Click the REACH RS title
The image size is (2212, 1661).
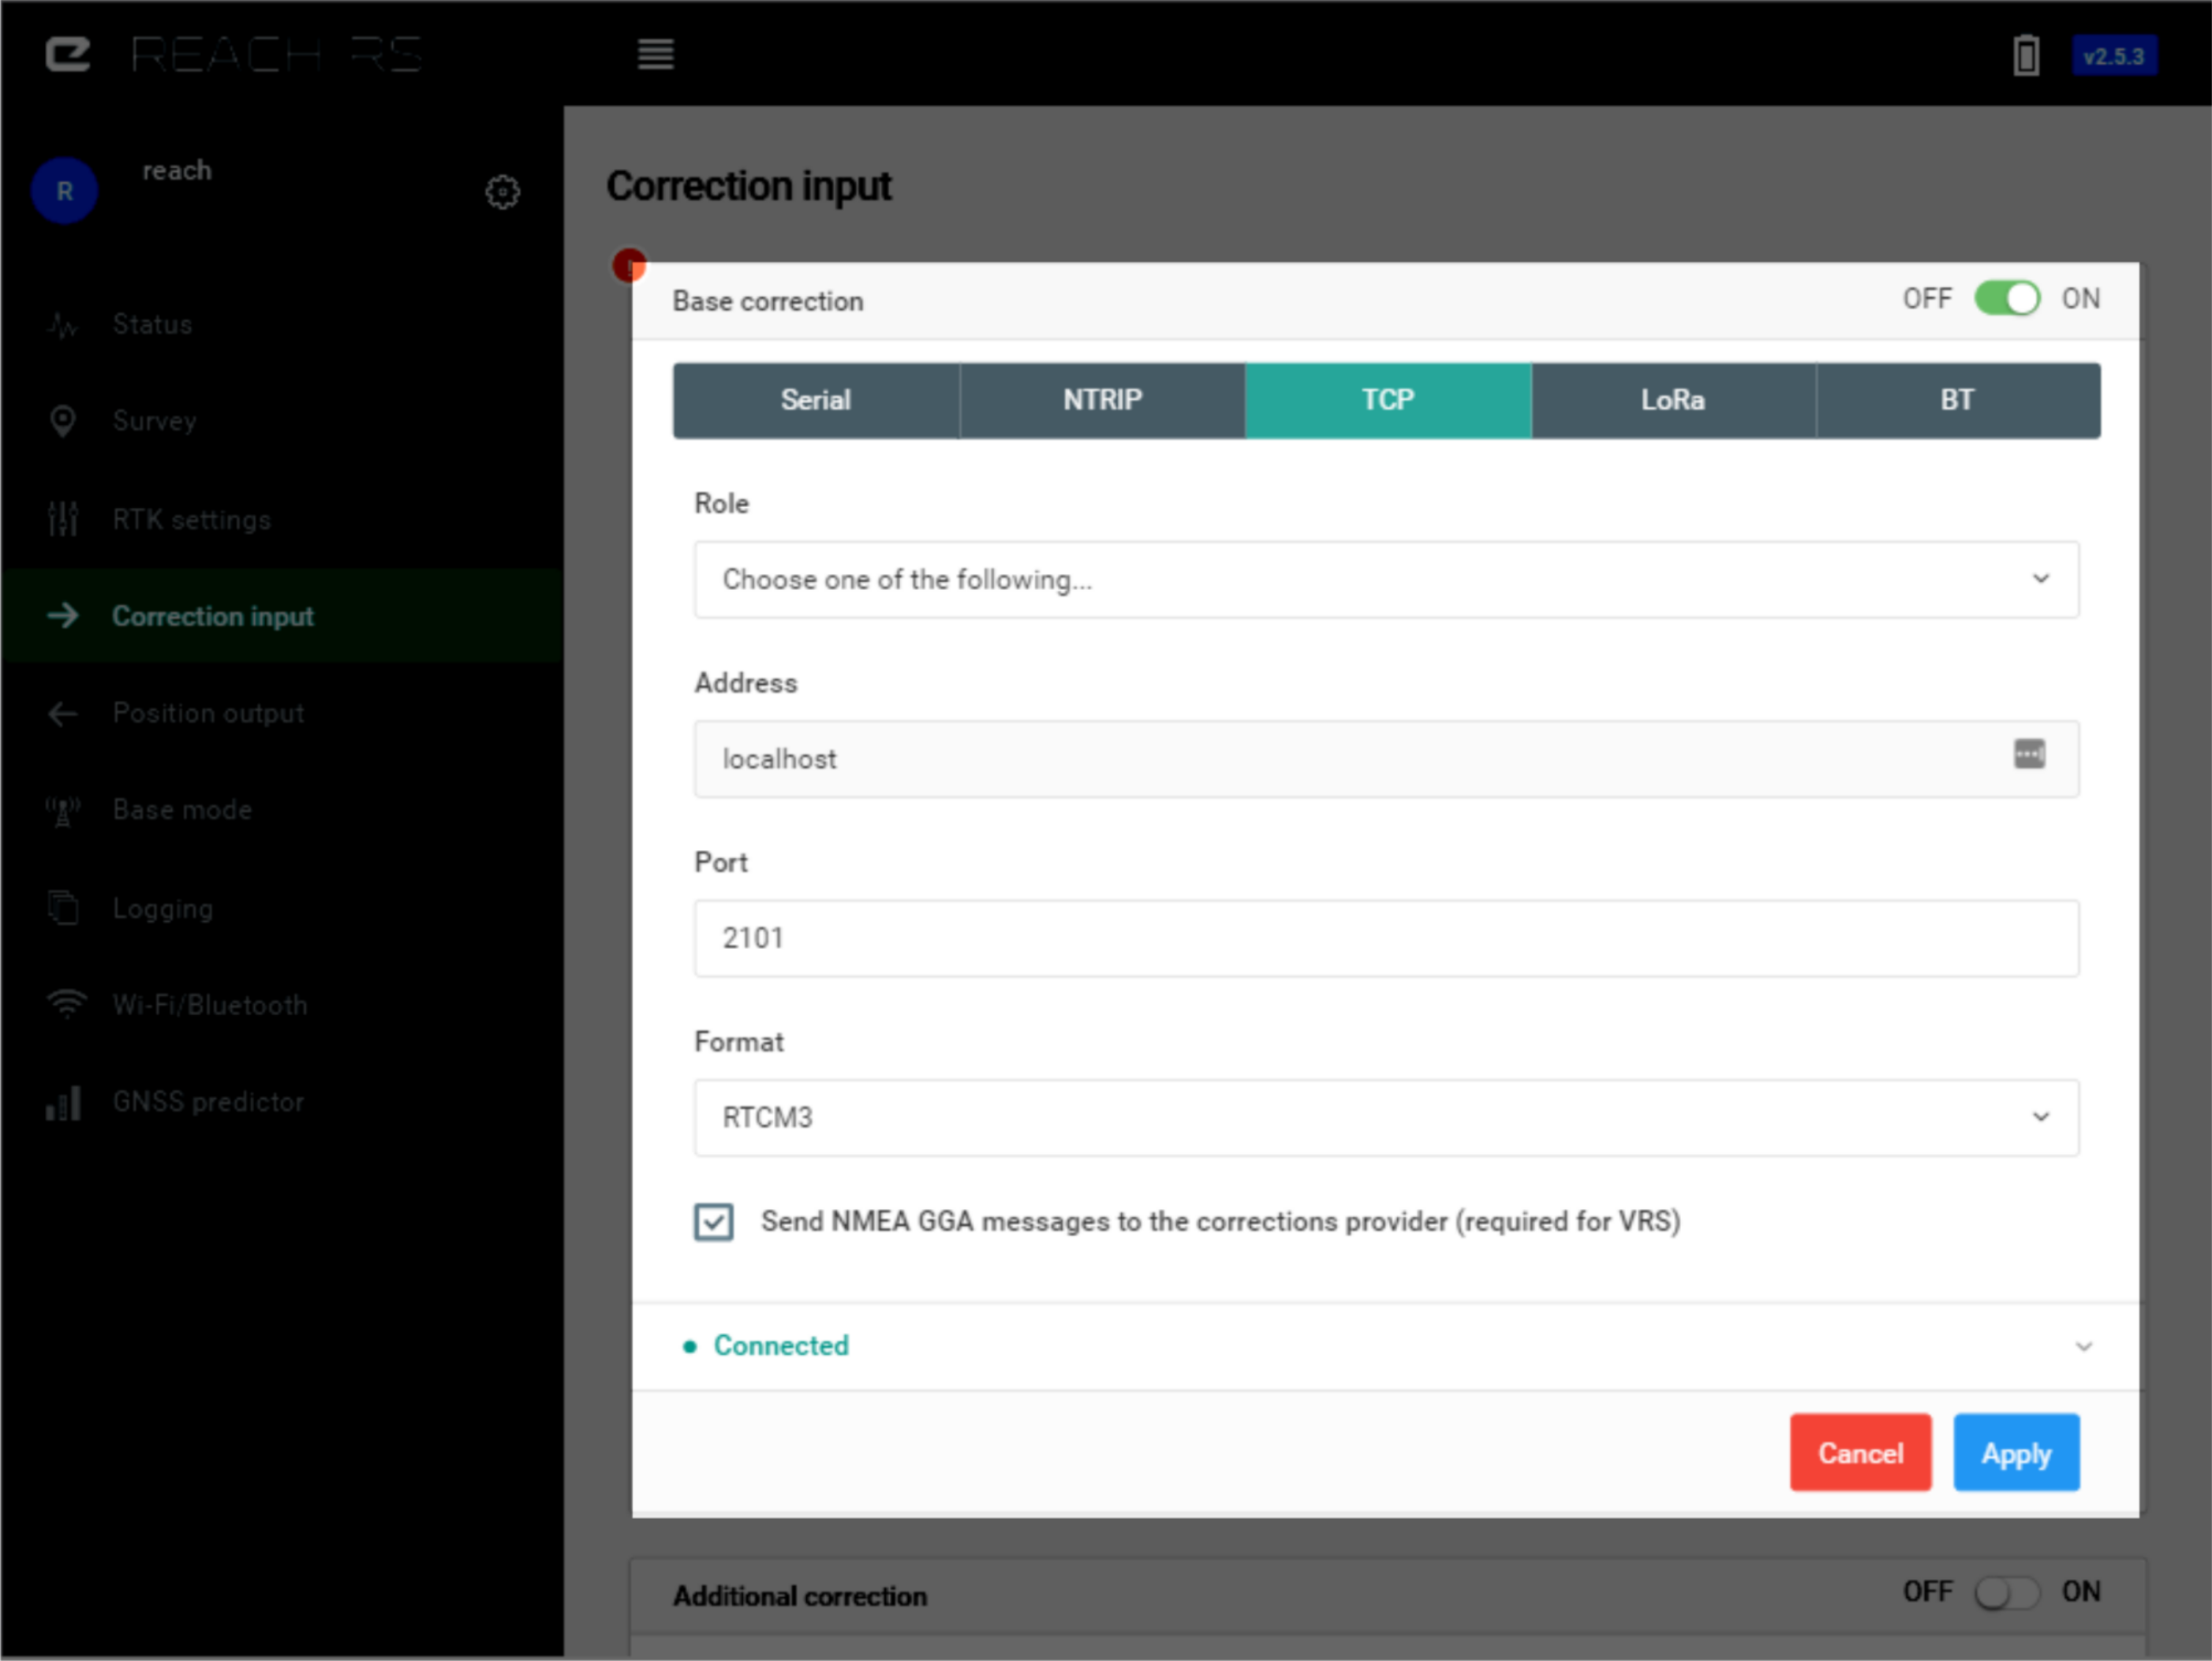(x=277, y=54)
